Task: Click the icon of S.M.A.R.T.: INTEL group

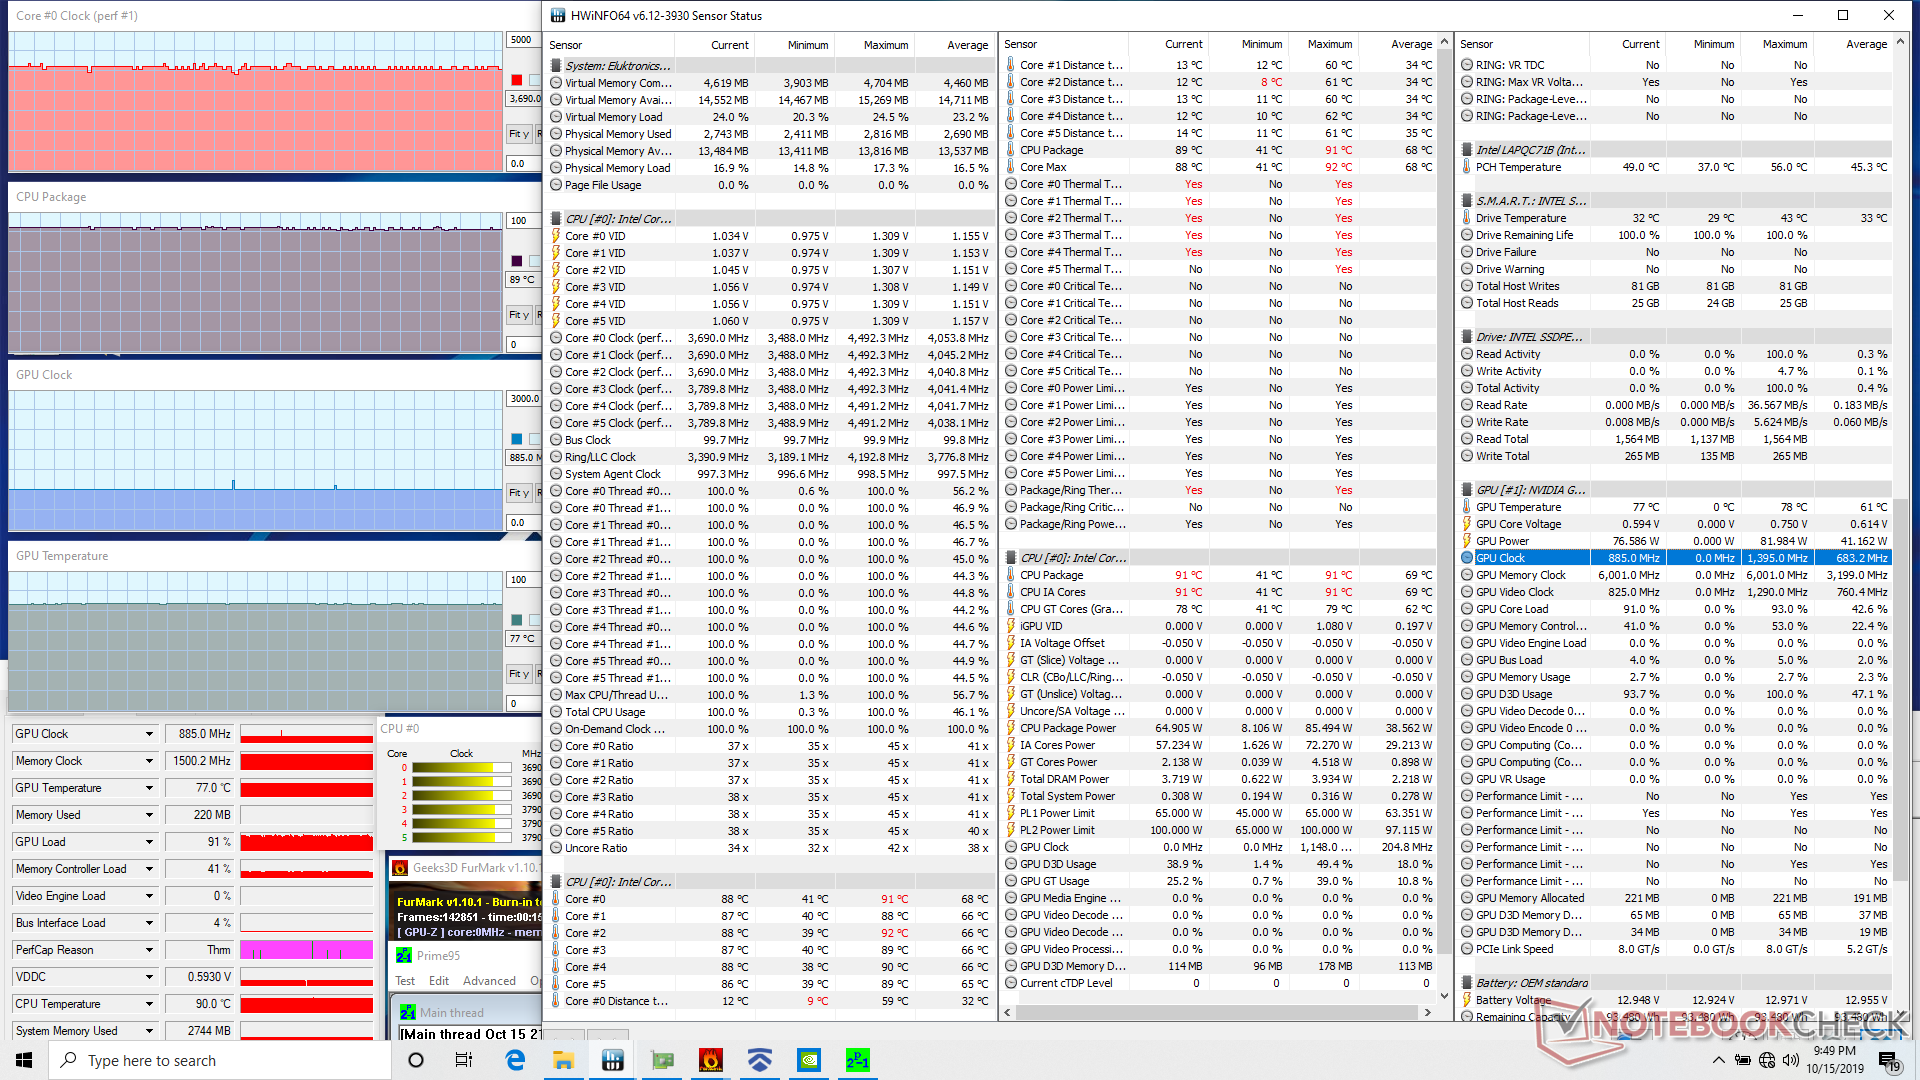Action: point(1467,201)
